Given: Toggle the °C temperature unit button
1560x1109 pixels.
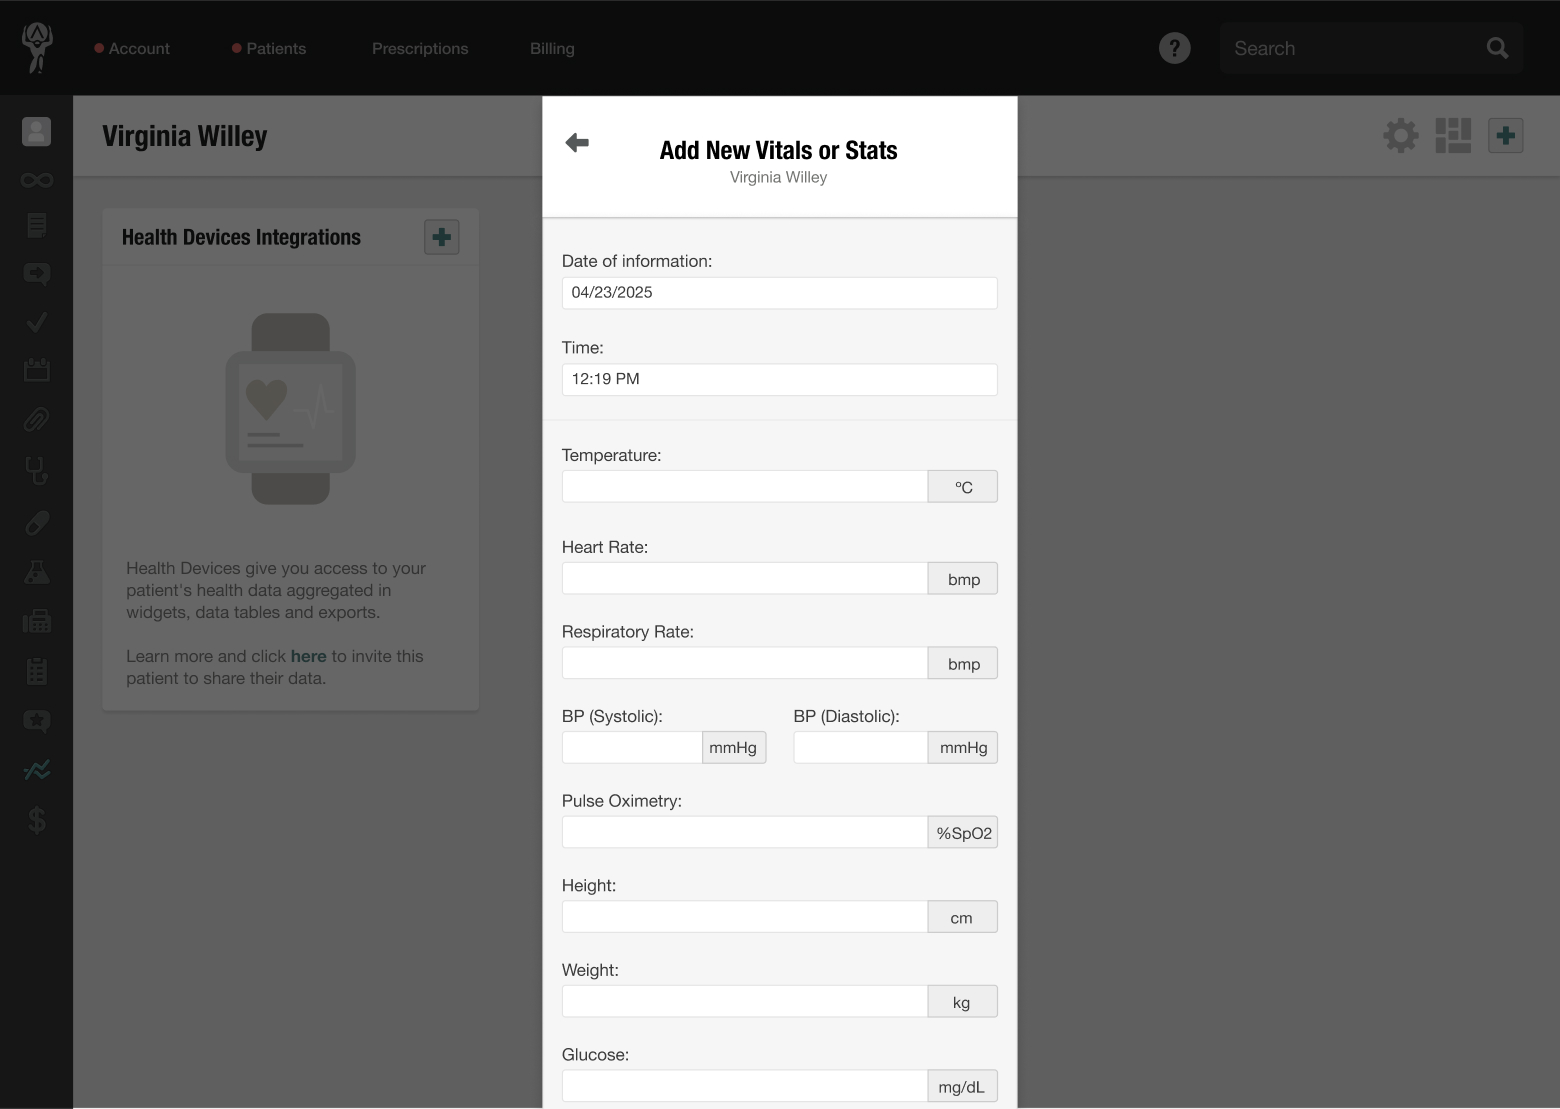Looking at the screenshot, I should 963,486.
